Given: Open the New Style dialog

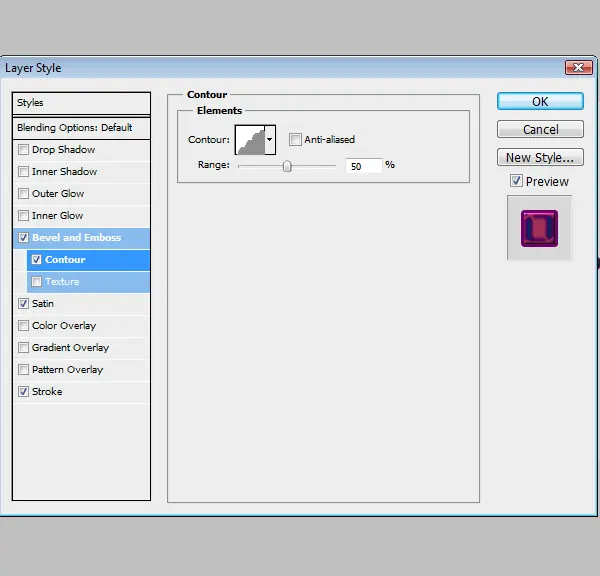Looking at the screenshot, I should [540, 157].
